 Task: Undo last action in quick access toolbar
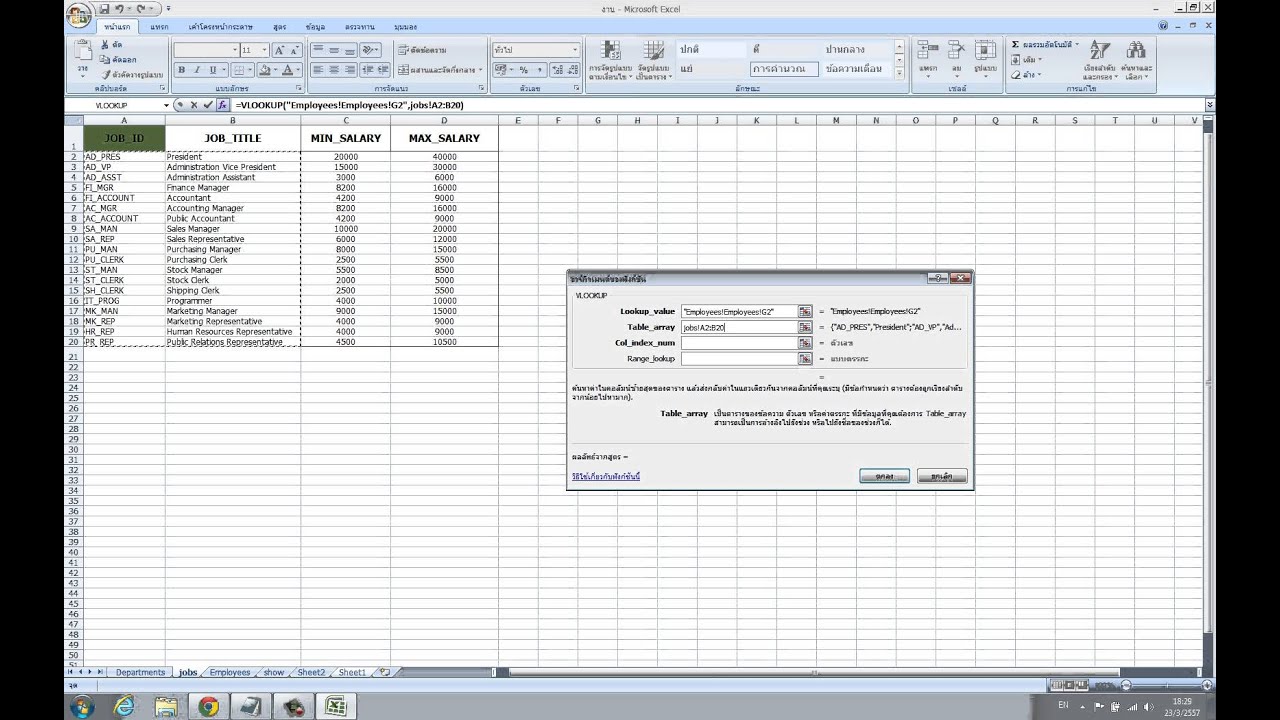(x=119, y=8)
